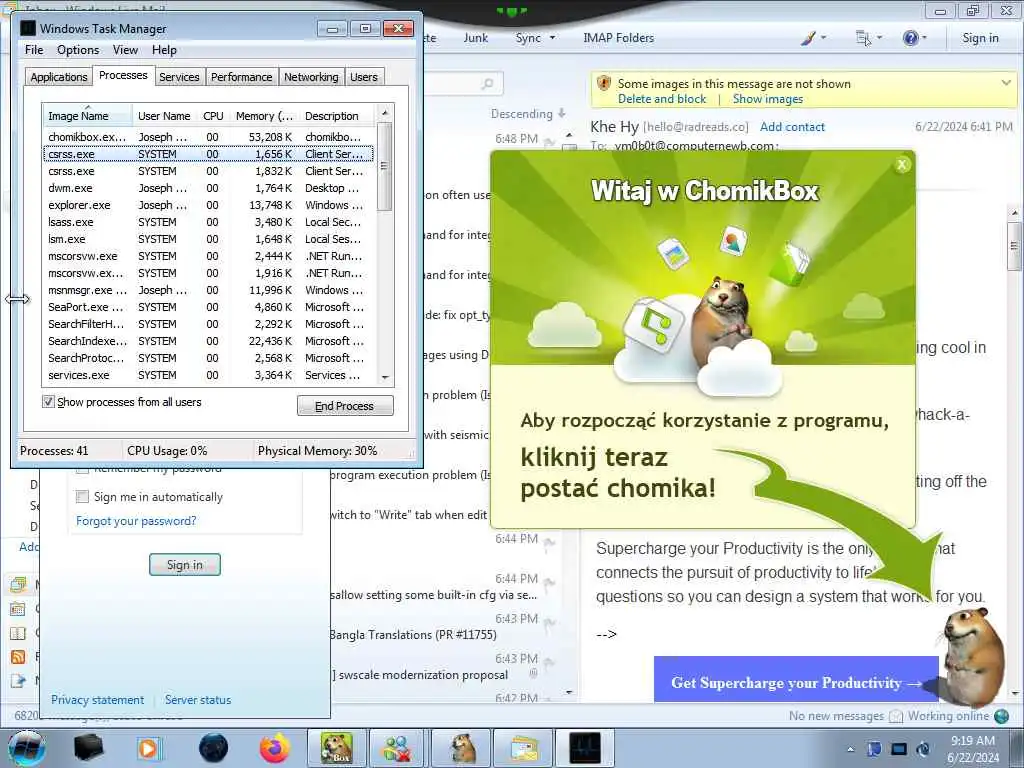Click the tray icon left of the monitor icon

874,749
